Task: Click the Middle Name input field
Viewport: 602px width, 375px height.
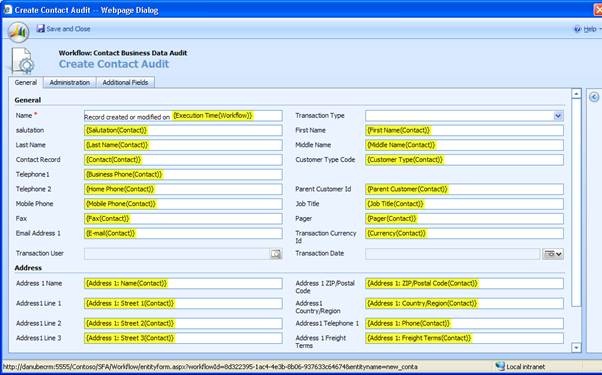Action: (x=464, y=145)
